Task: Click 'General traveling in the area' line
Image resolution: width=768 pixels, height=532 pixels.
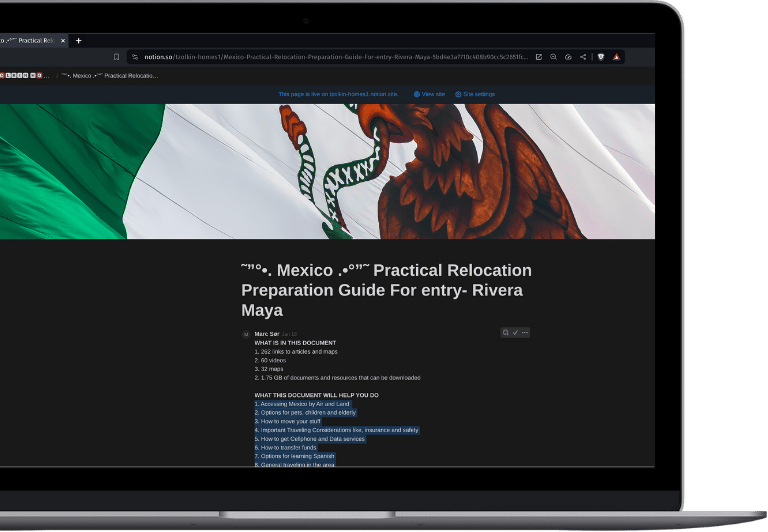Action: pos(294,464)
